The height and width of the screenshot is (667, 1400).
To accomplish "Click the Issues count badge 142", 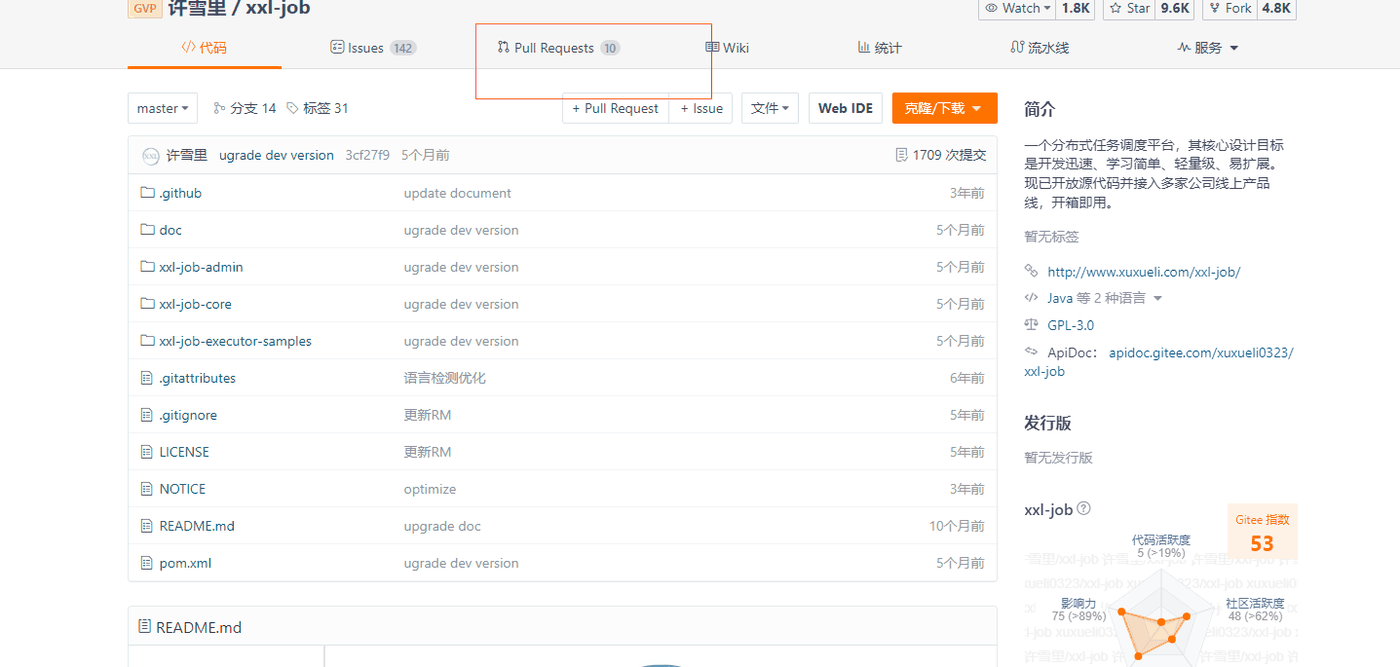I will [403, 48].
